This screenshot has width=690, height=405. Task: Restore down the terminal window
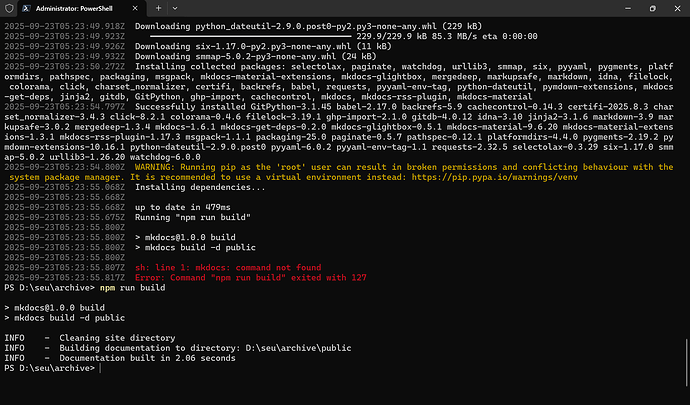[x=653, y=8]
